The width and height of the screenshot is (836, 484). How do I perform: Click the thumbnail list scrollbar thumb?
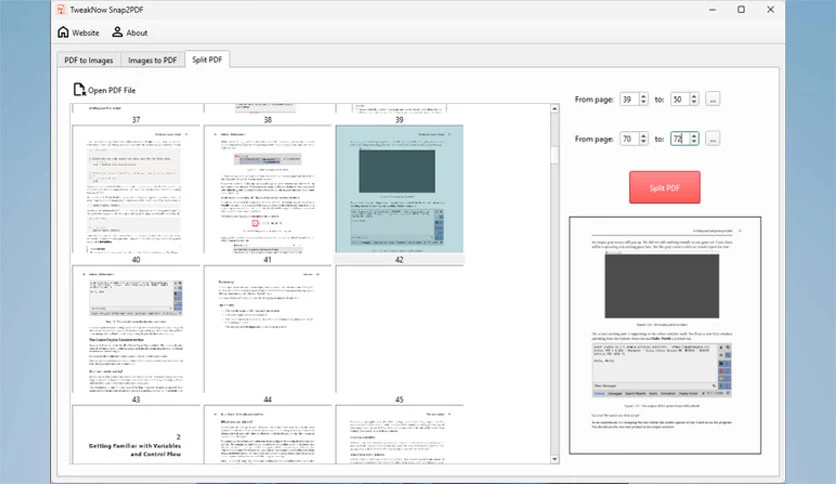pos(554,155)
